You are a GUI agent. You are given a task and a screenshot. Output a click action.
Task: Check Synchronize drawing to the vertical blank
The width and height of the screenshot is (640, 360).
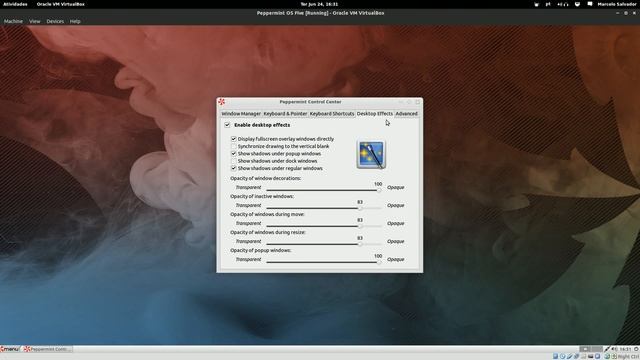(x=233, y=147)
